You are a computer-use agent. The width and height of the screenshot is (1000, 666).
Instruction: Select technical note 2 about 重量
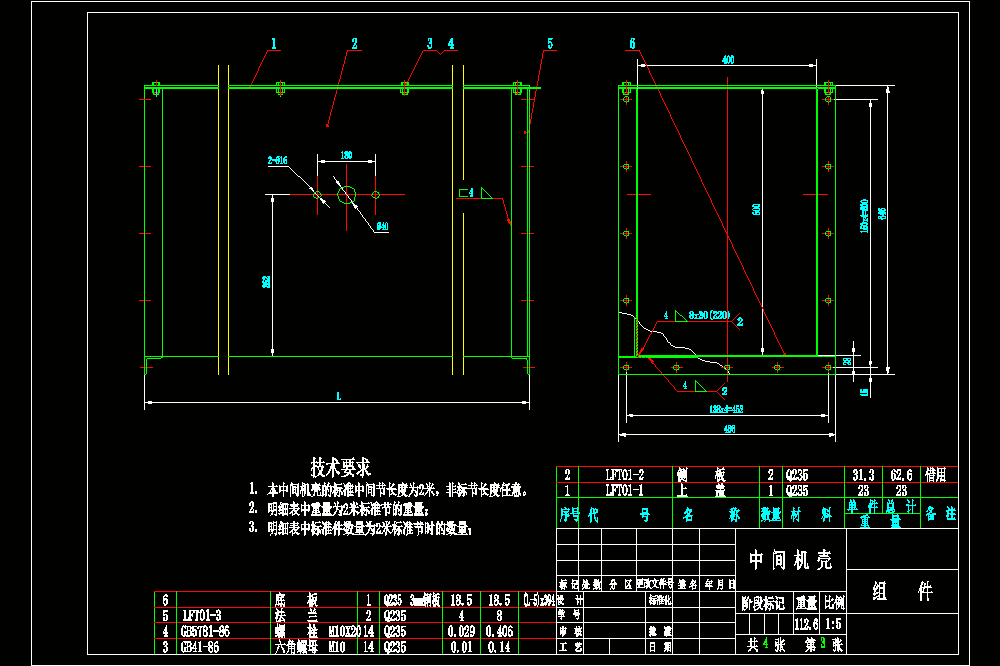point(339,509)
